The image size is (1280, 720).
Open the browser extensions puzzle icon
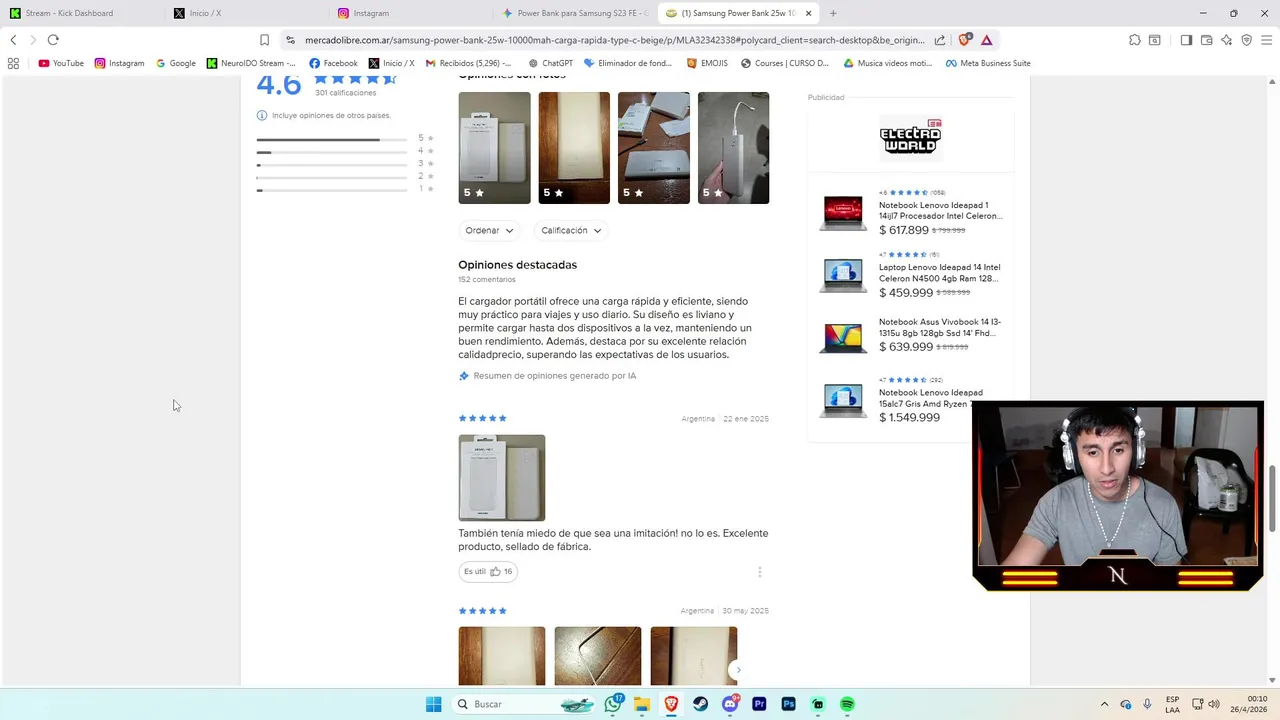(1134, 40)
